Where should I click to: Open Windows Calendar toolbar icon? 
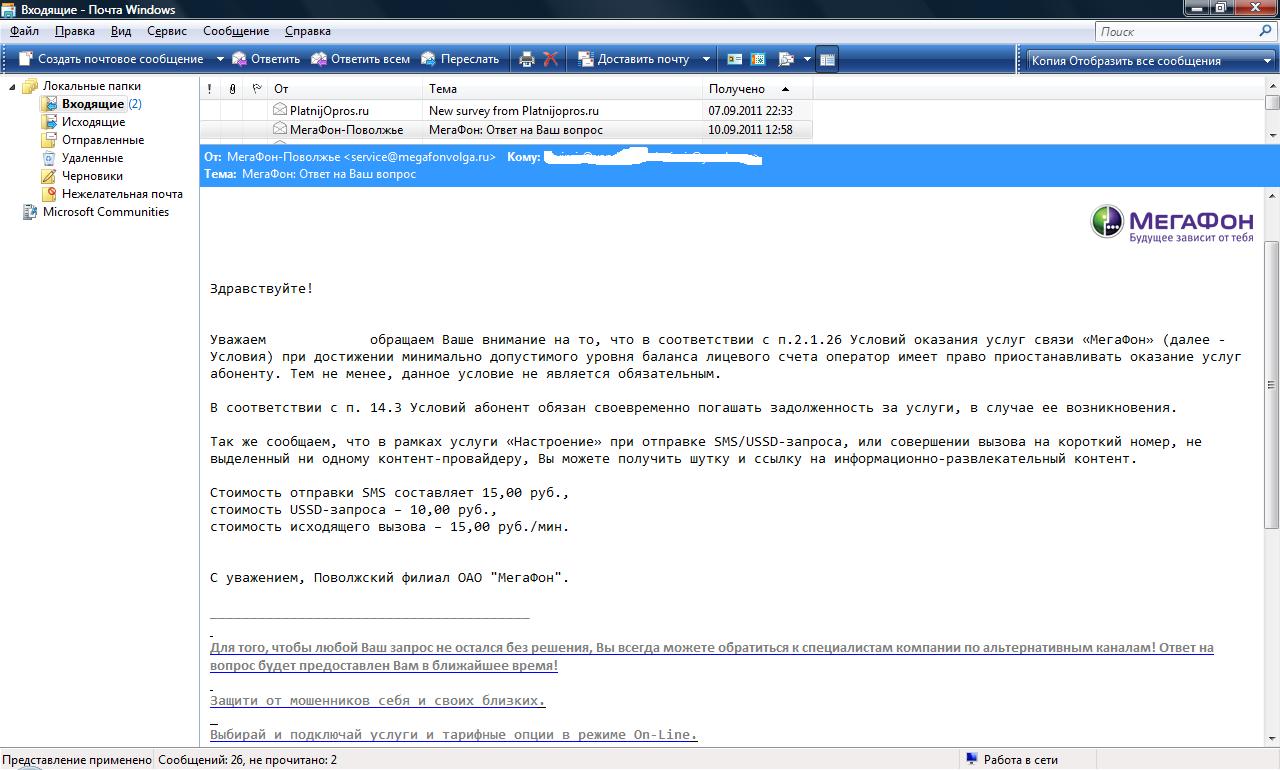click(x=758, y=59)
